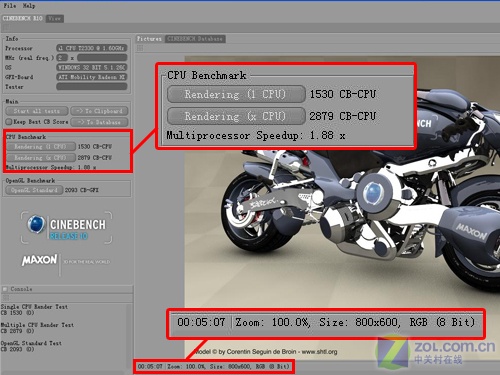The image size is (500, 375).
Task: Click the 00:05:07 render time in status bar
Action: click(150, 366)
